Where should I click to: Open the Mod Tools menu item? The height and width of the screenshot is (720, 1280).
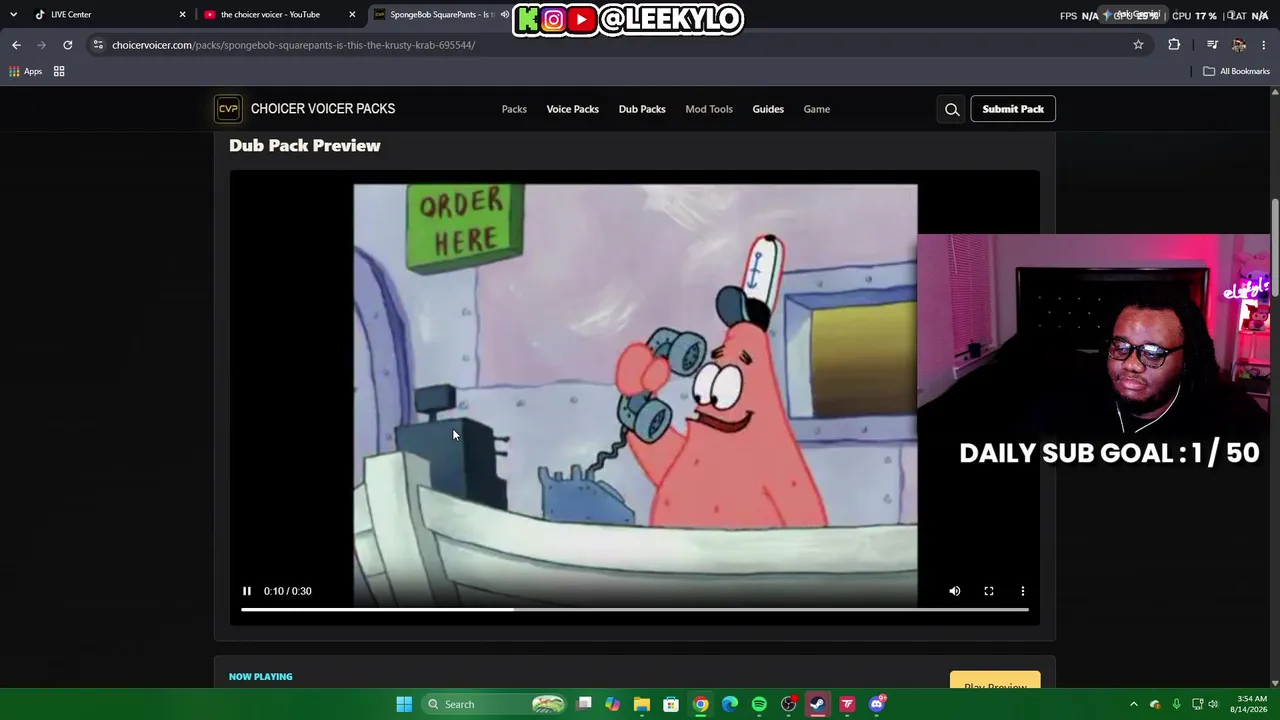point(709,109)
